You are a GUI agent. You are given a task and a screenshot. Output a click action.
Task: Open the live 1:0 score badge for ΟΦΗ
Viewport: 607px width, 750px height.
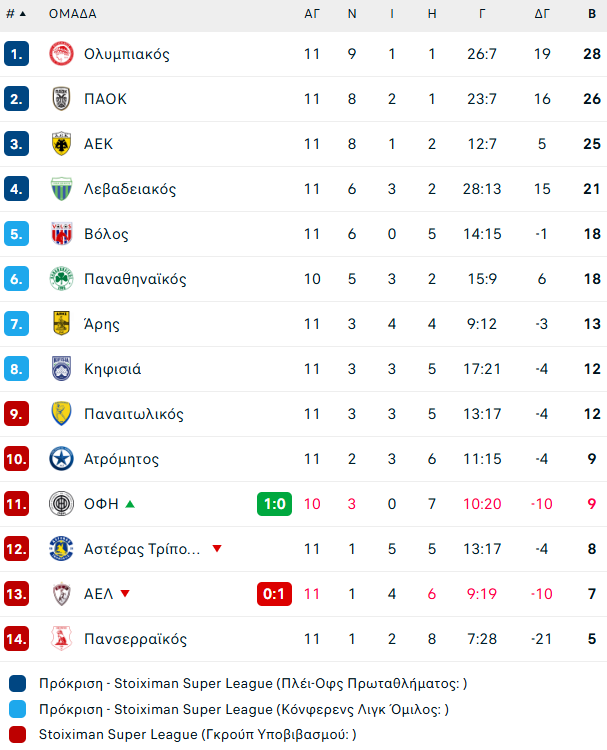point(274,504)
